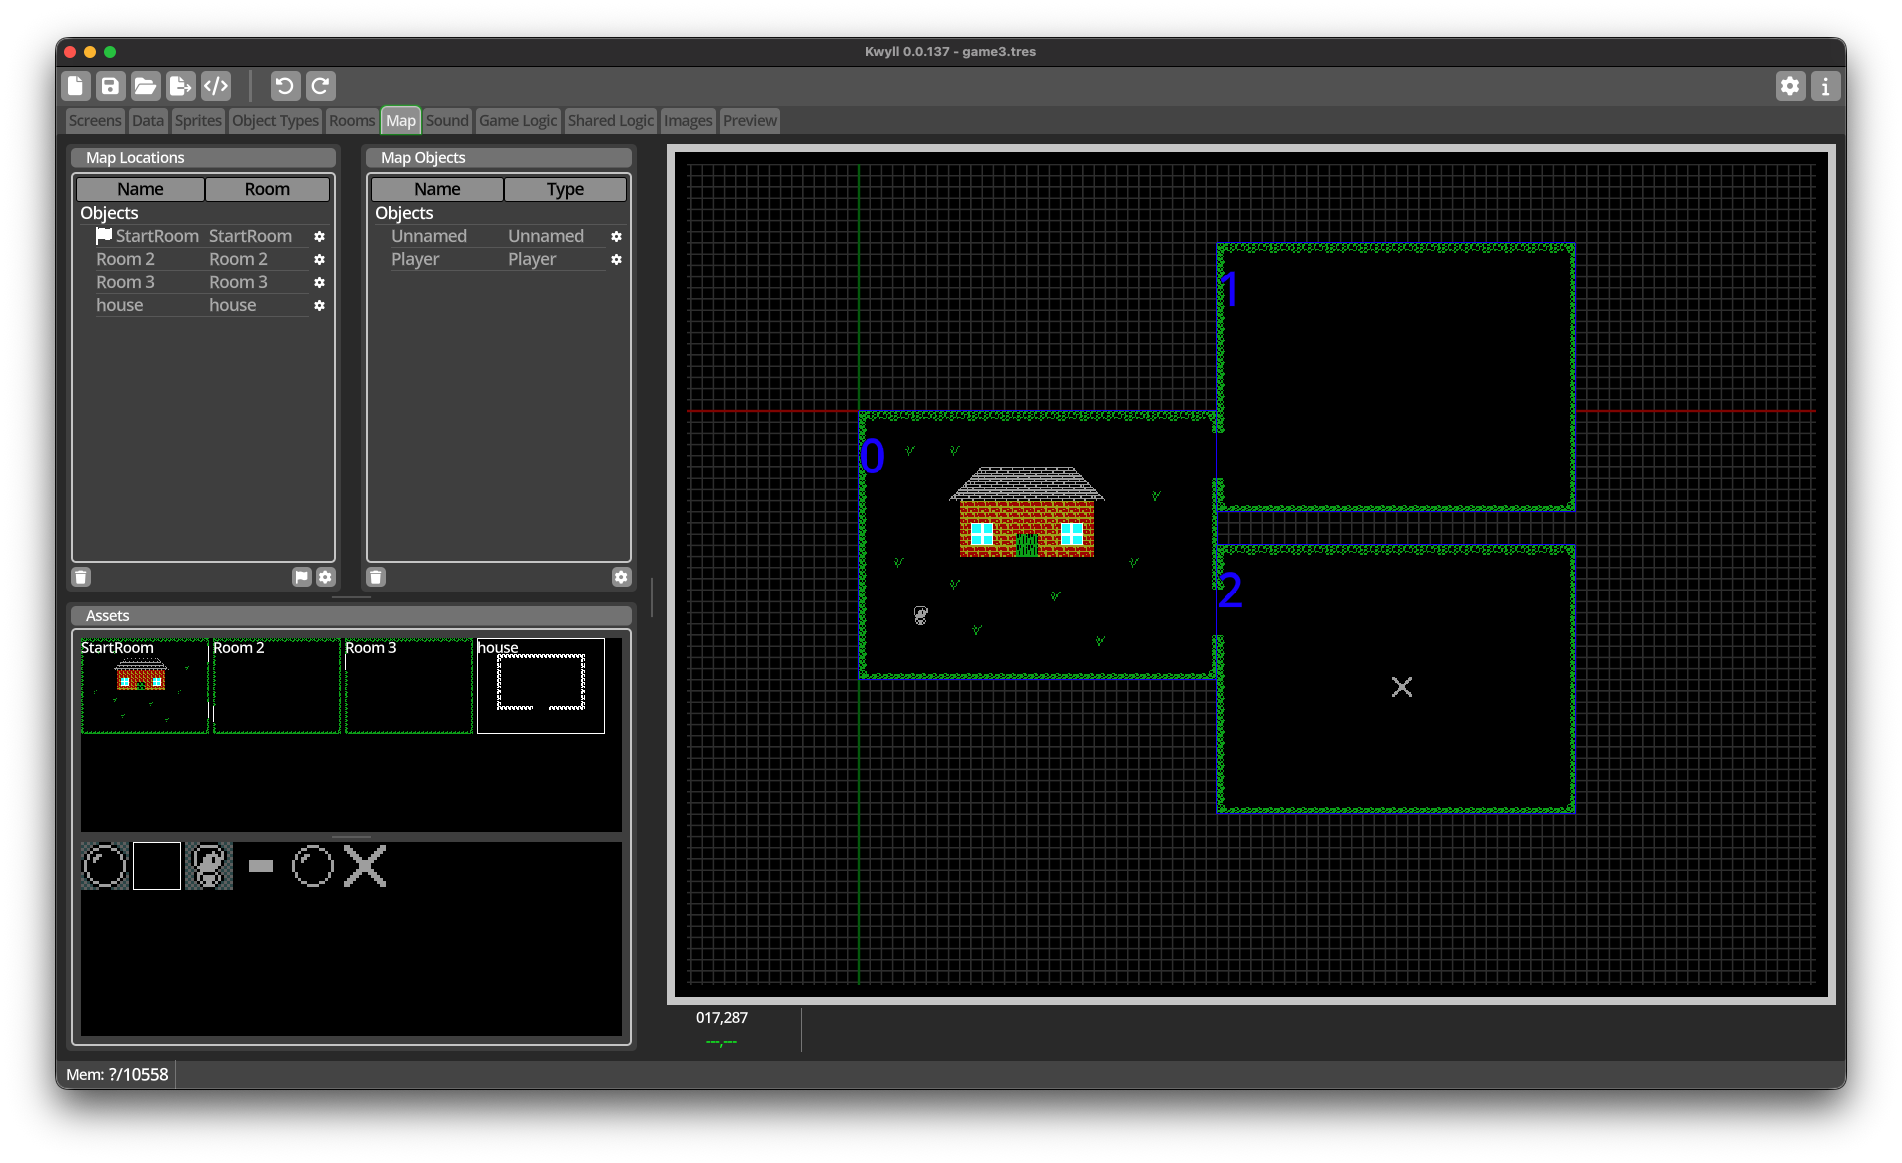Select Room 3 in Map Locations list
This screenshot has width=1902, height=1163.
coord(125,282)
